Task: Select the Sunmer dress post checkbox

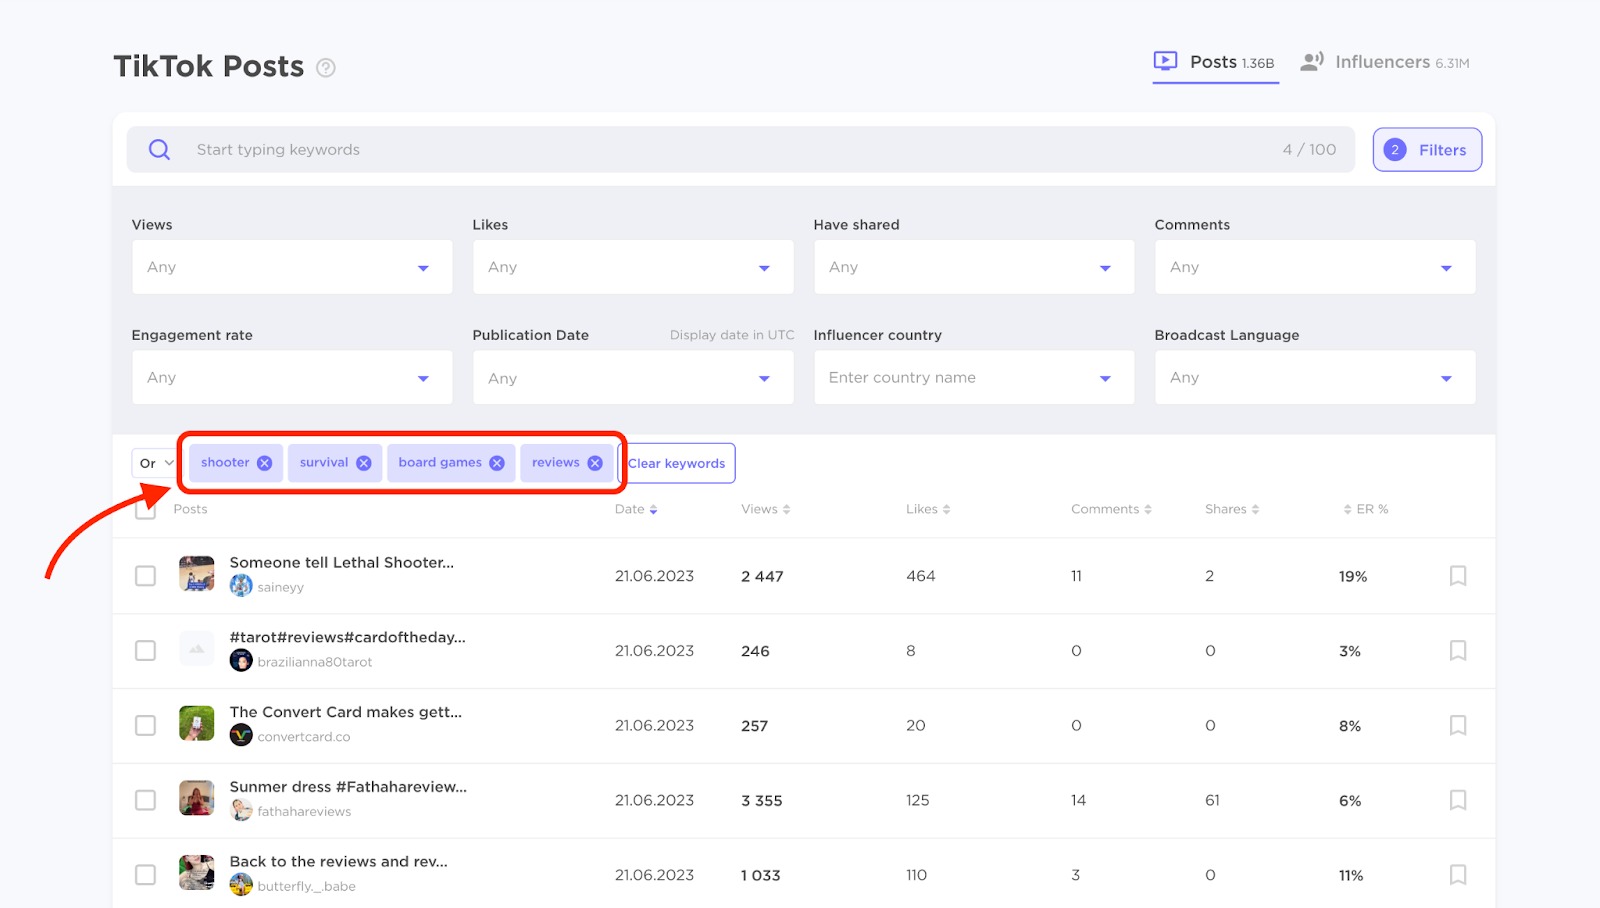Action: point(146,800)
